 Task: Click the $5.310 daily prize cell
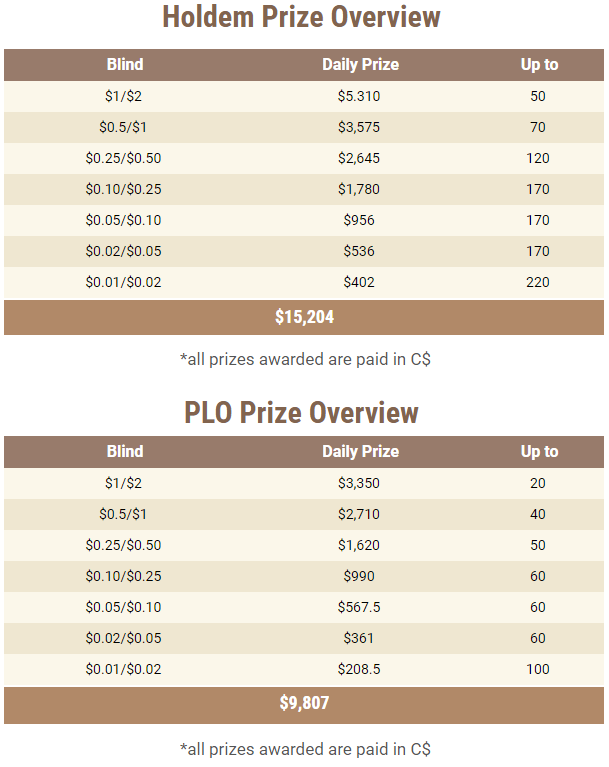(x=359, y=96)
